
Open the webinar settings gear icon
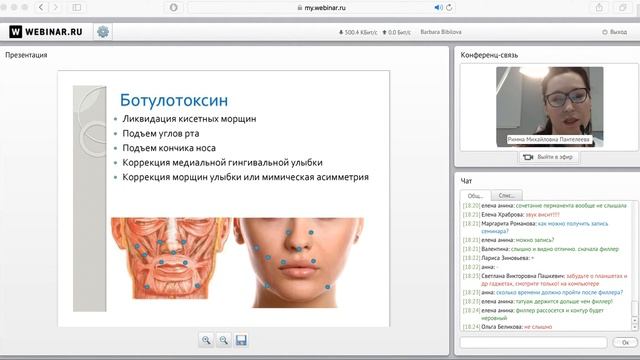pos(103,31)
